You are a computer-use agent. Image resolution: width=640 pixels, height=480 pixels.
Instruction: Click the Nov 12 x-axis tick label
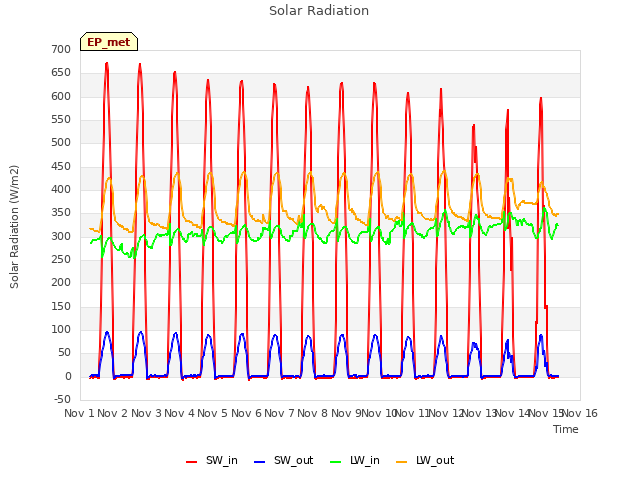click(446, 413)
